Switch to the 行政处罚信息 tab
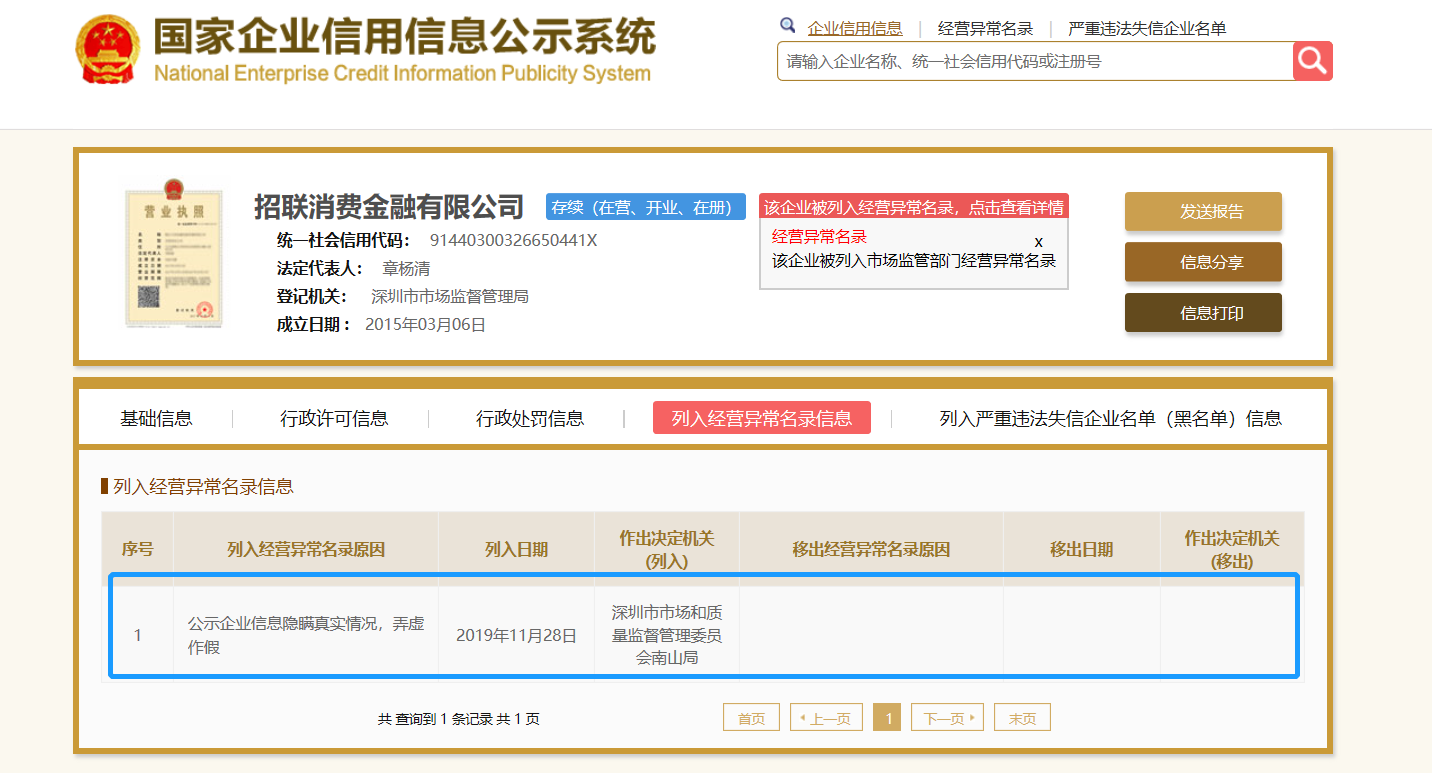Viewport: 1432px width, 773px height. [530, 418]
